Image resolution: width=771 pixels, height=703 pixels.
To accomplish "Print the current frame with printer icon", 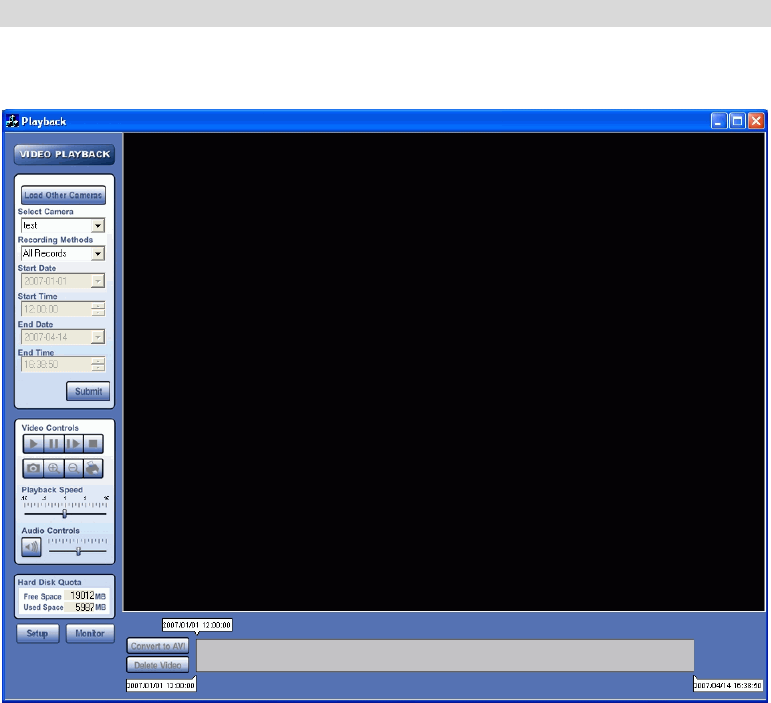I will click(x=93, y=469).
